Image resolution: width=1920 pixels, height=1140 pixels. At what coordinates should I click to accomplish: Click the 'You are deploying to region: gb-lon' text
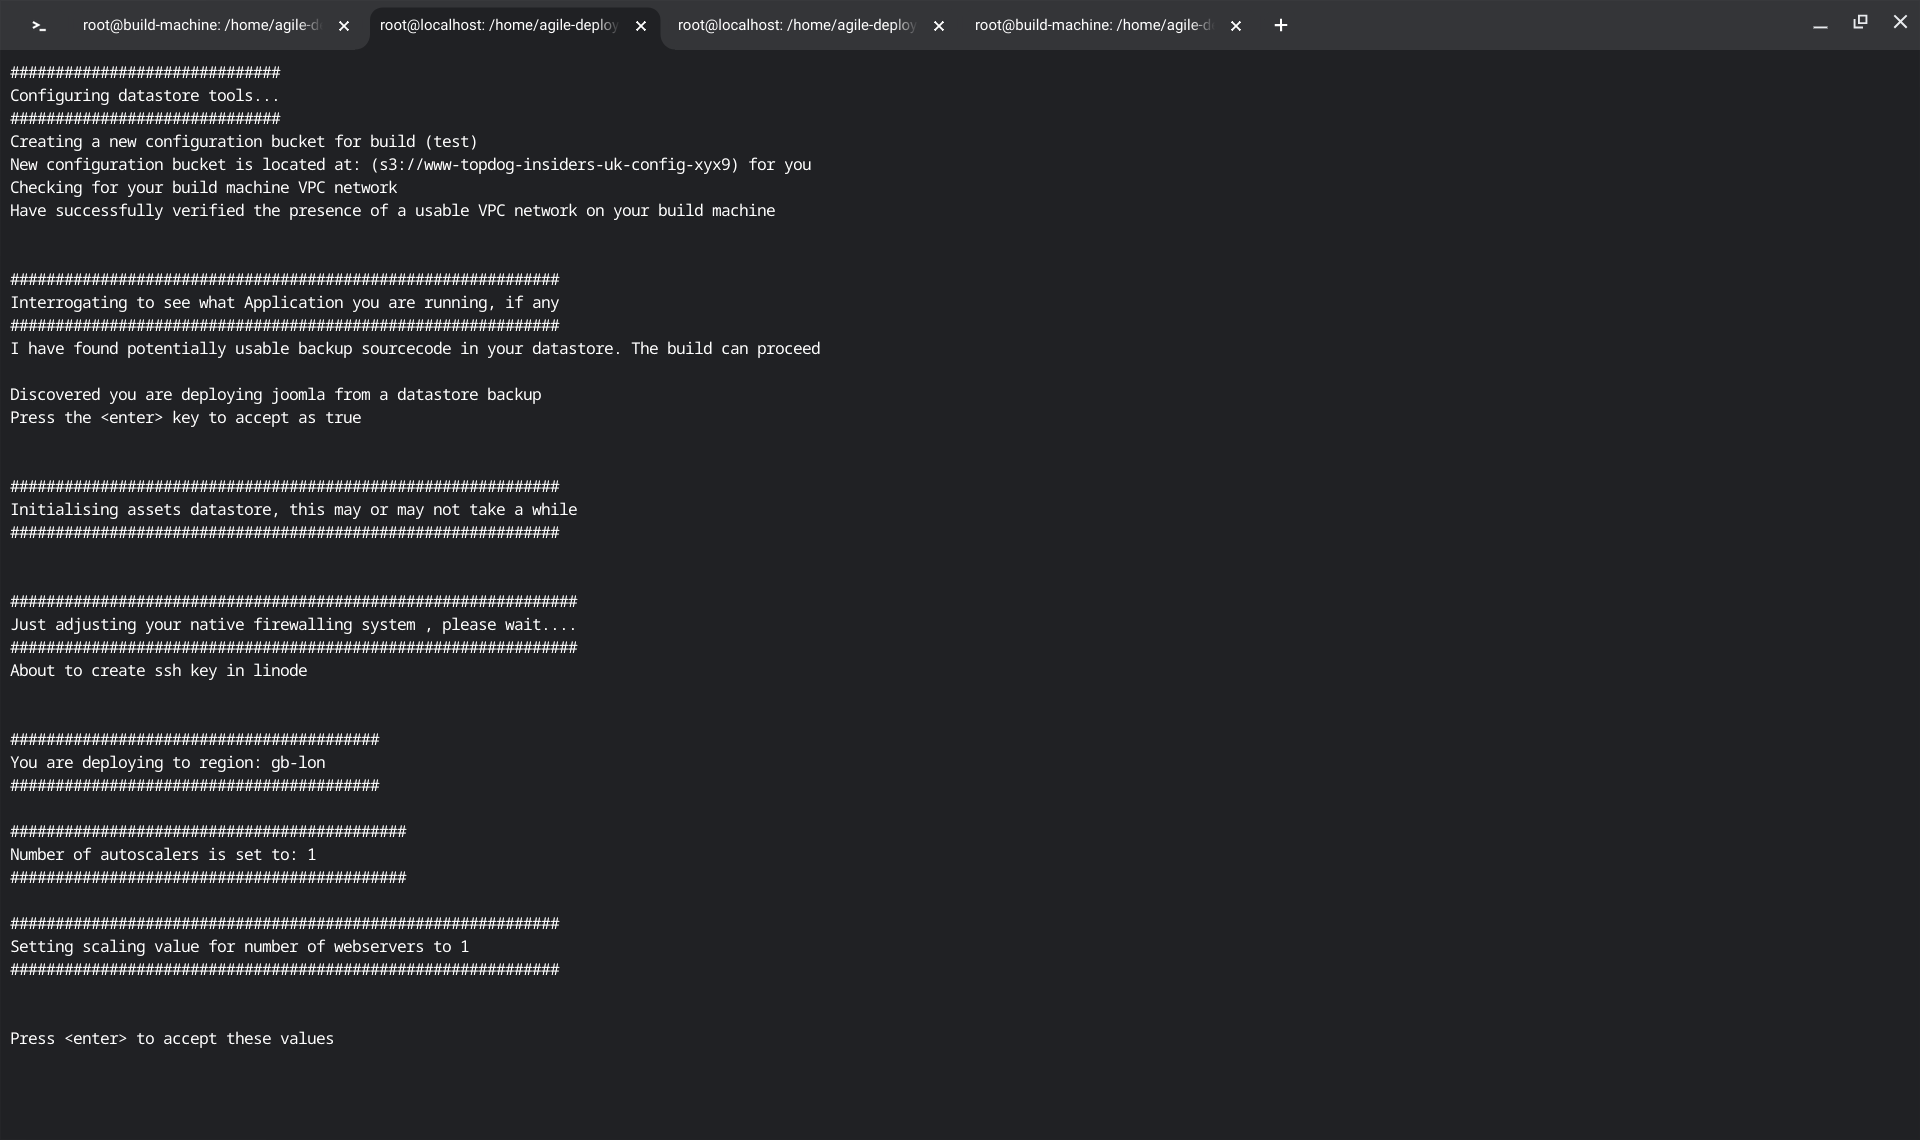click(x=167, y=763)
